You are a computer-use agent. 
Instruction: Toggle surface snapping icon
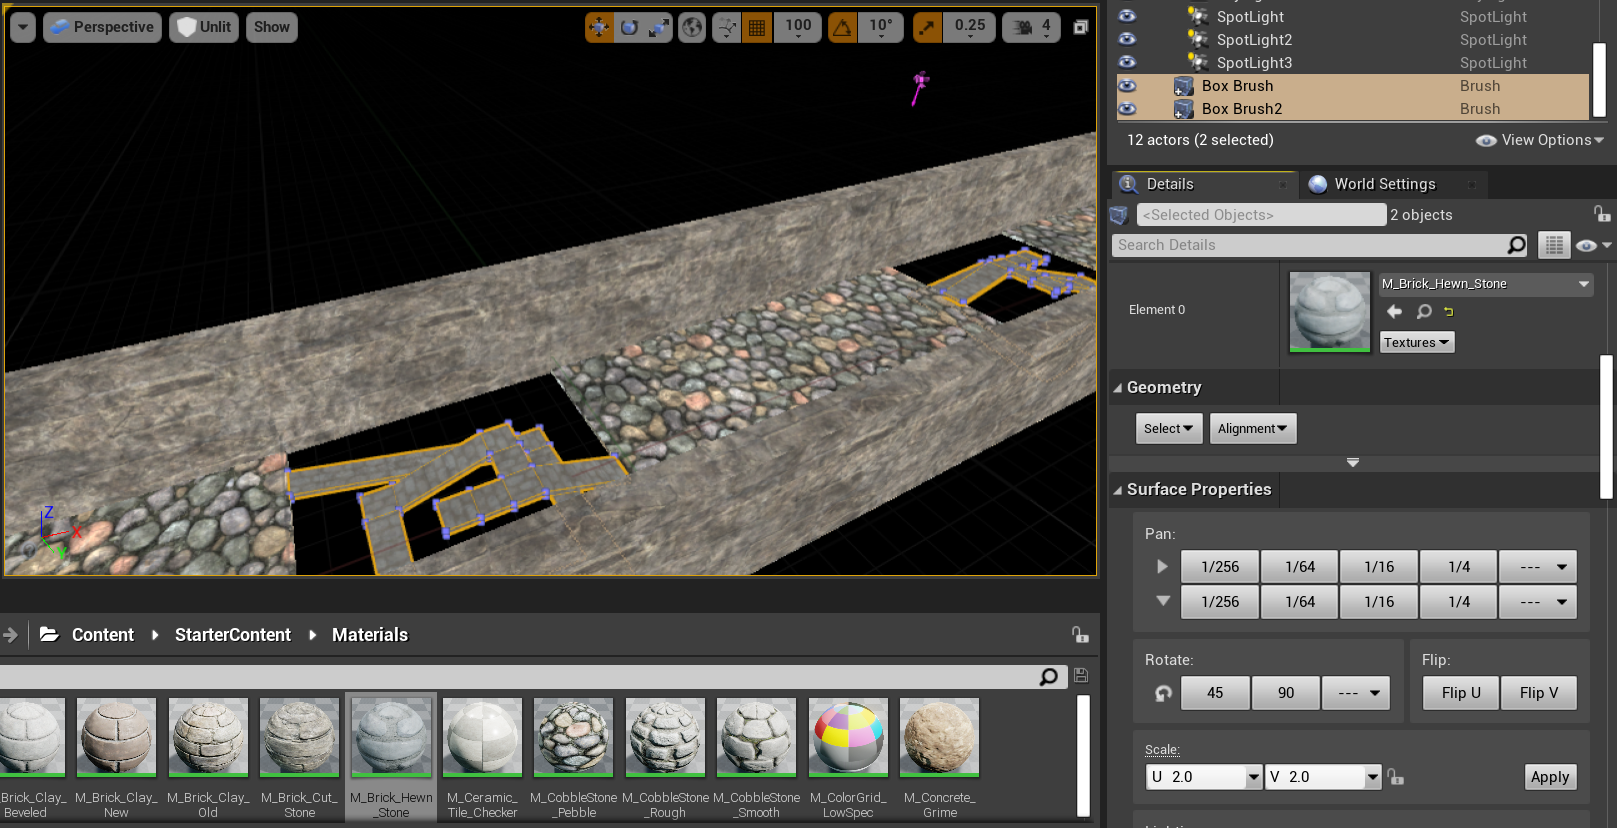(x=727, y=27)
